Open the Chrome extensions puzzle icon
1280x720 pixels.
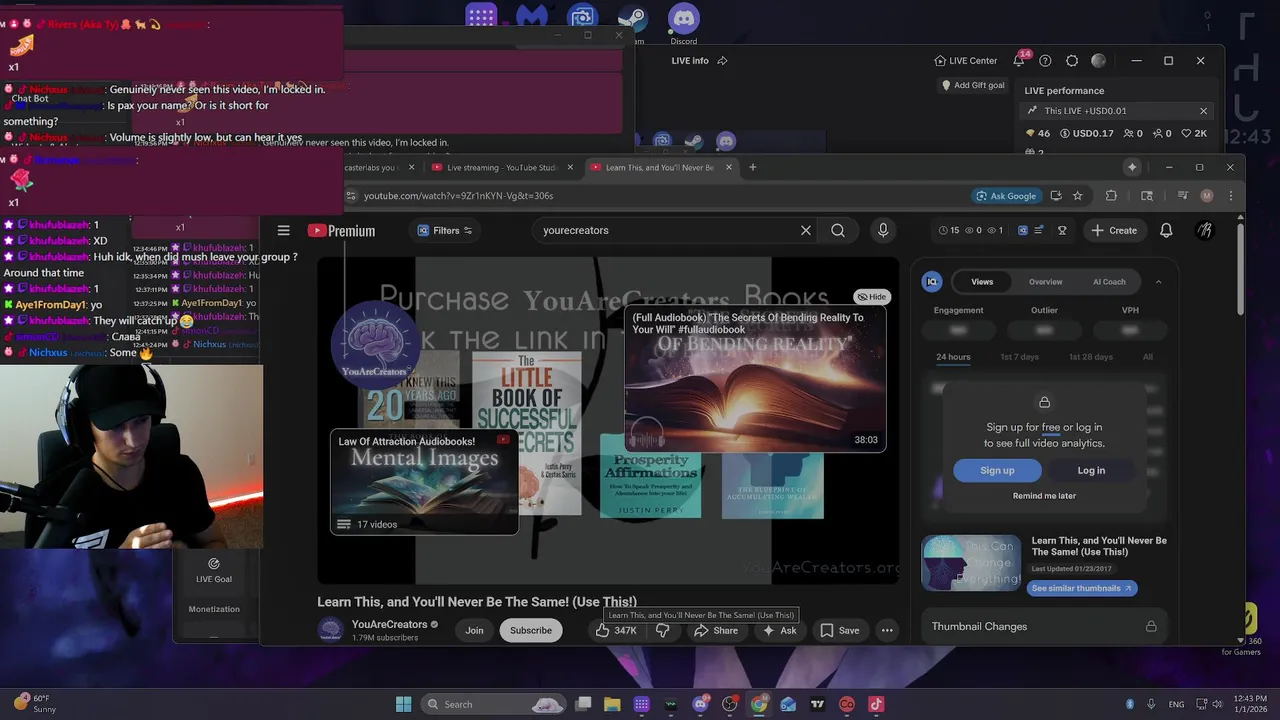tap(1111, 196)
